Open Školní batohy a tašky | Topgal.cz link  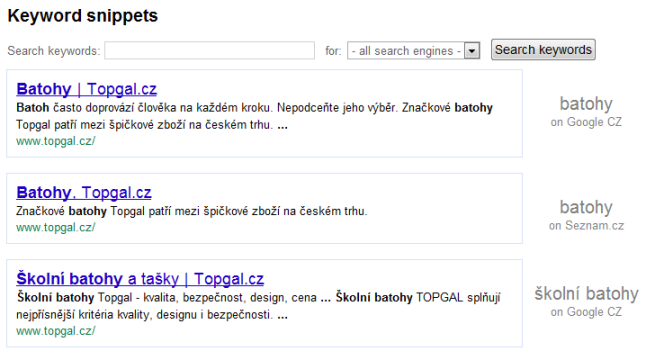click(140, 279)
